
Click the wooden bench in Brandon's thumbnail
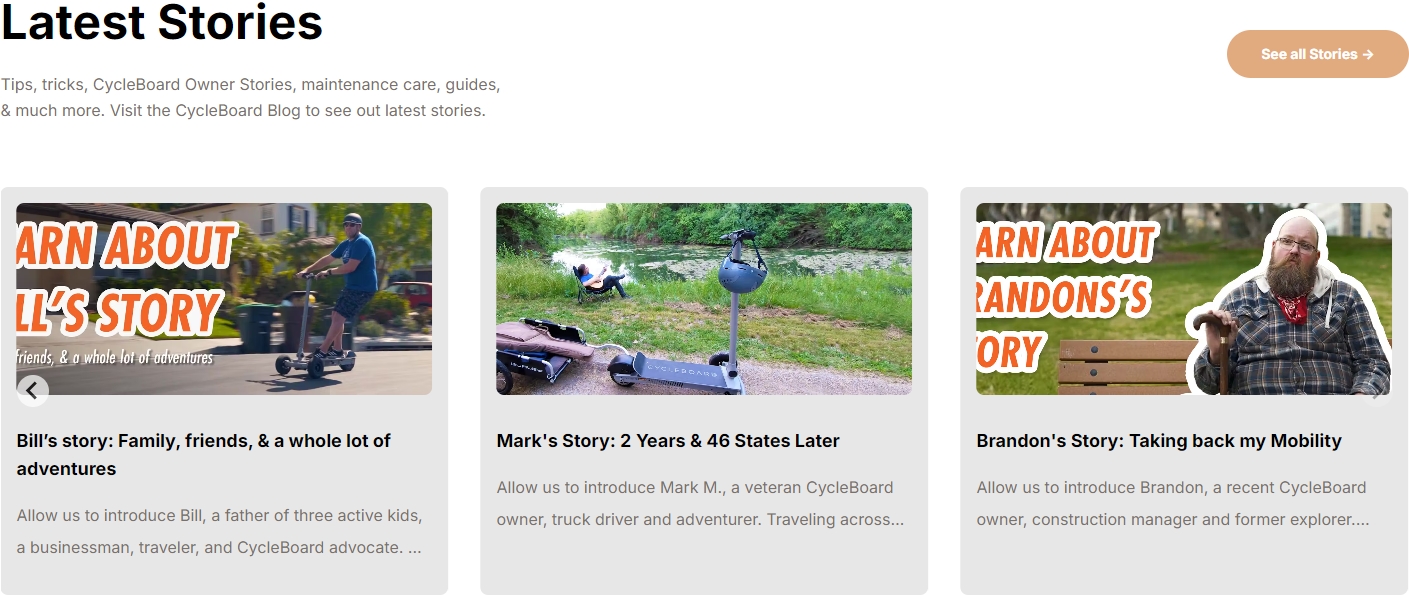point(1126,366)
